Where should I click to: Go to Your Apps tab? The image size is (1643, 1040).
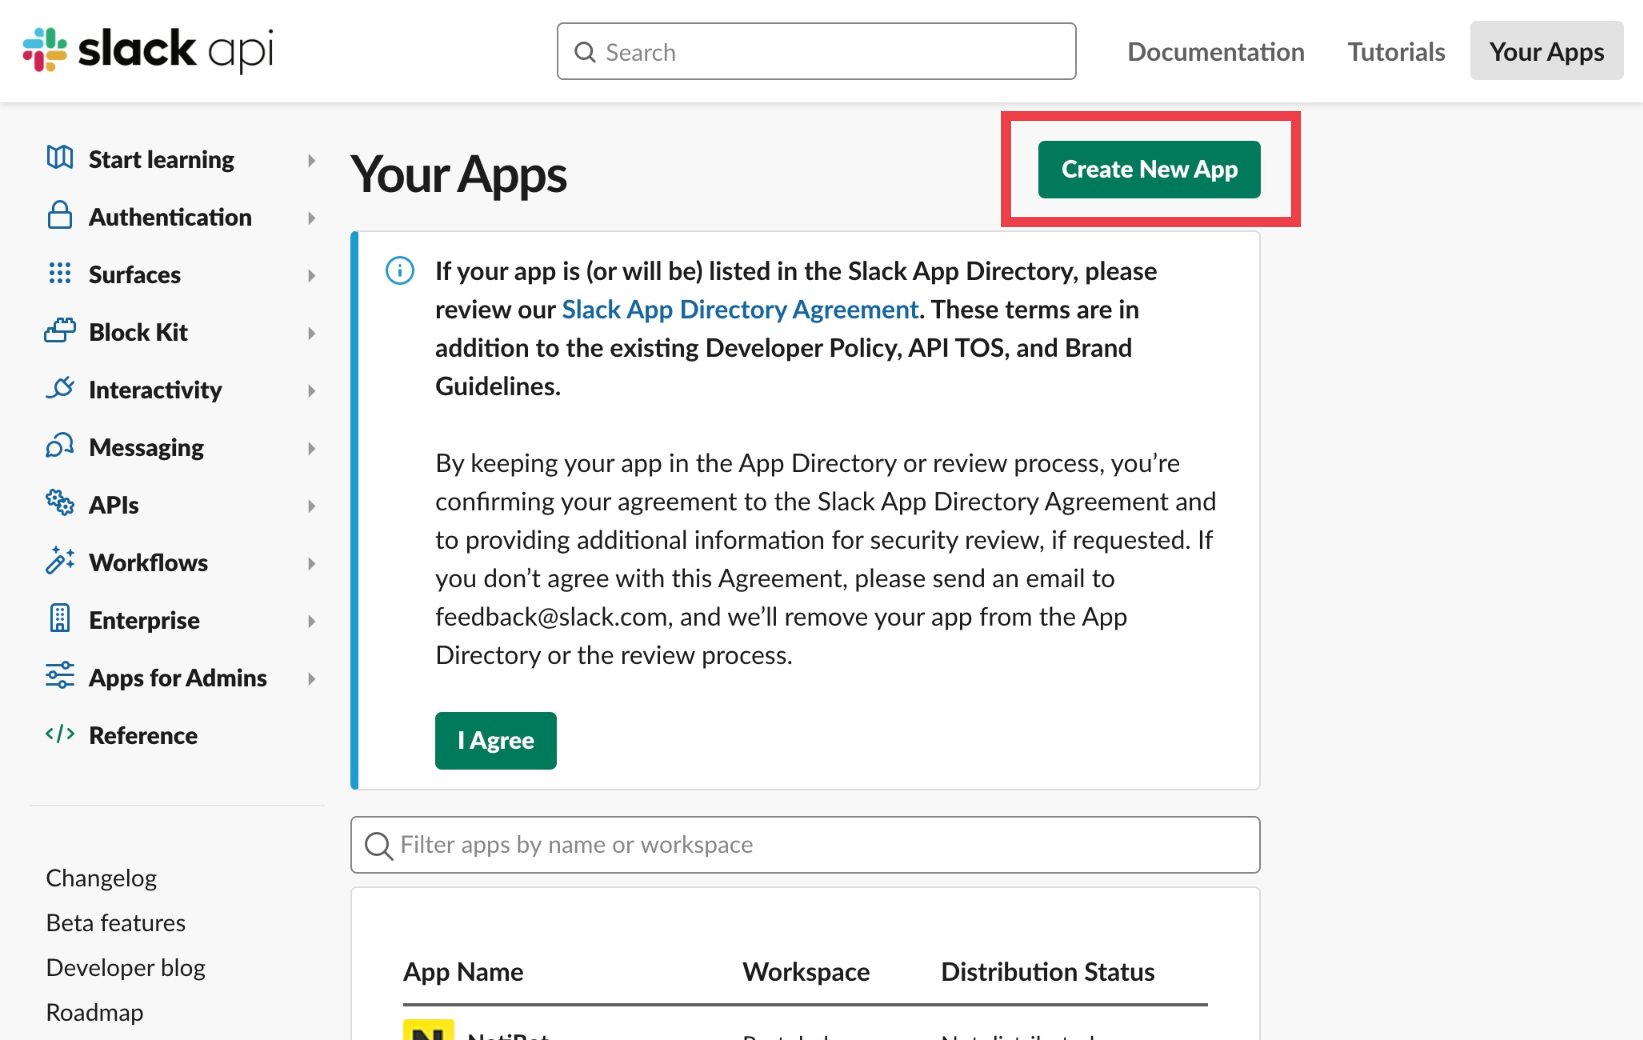click(x=1546, y=51)
